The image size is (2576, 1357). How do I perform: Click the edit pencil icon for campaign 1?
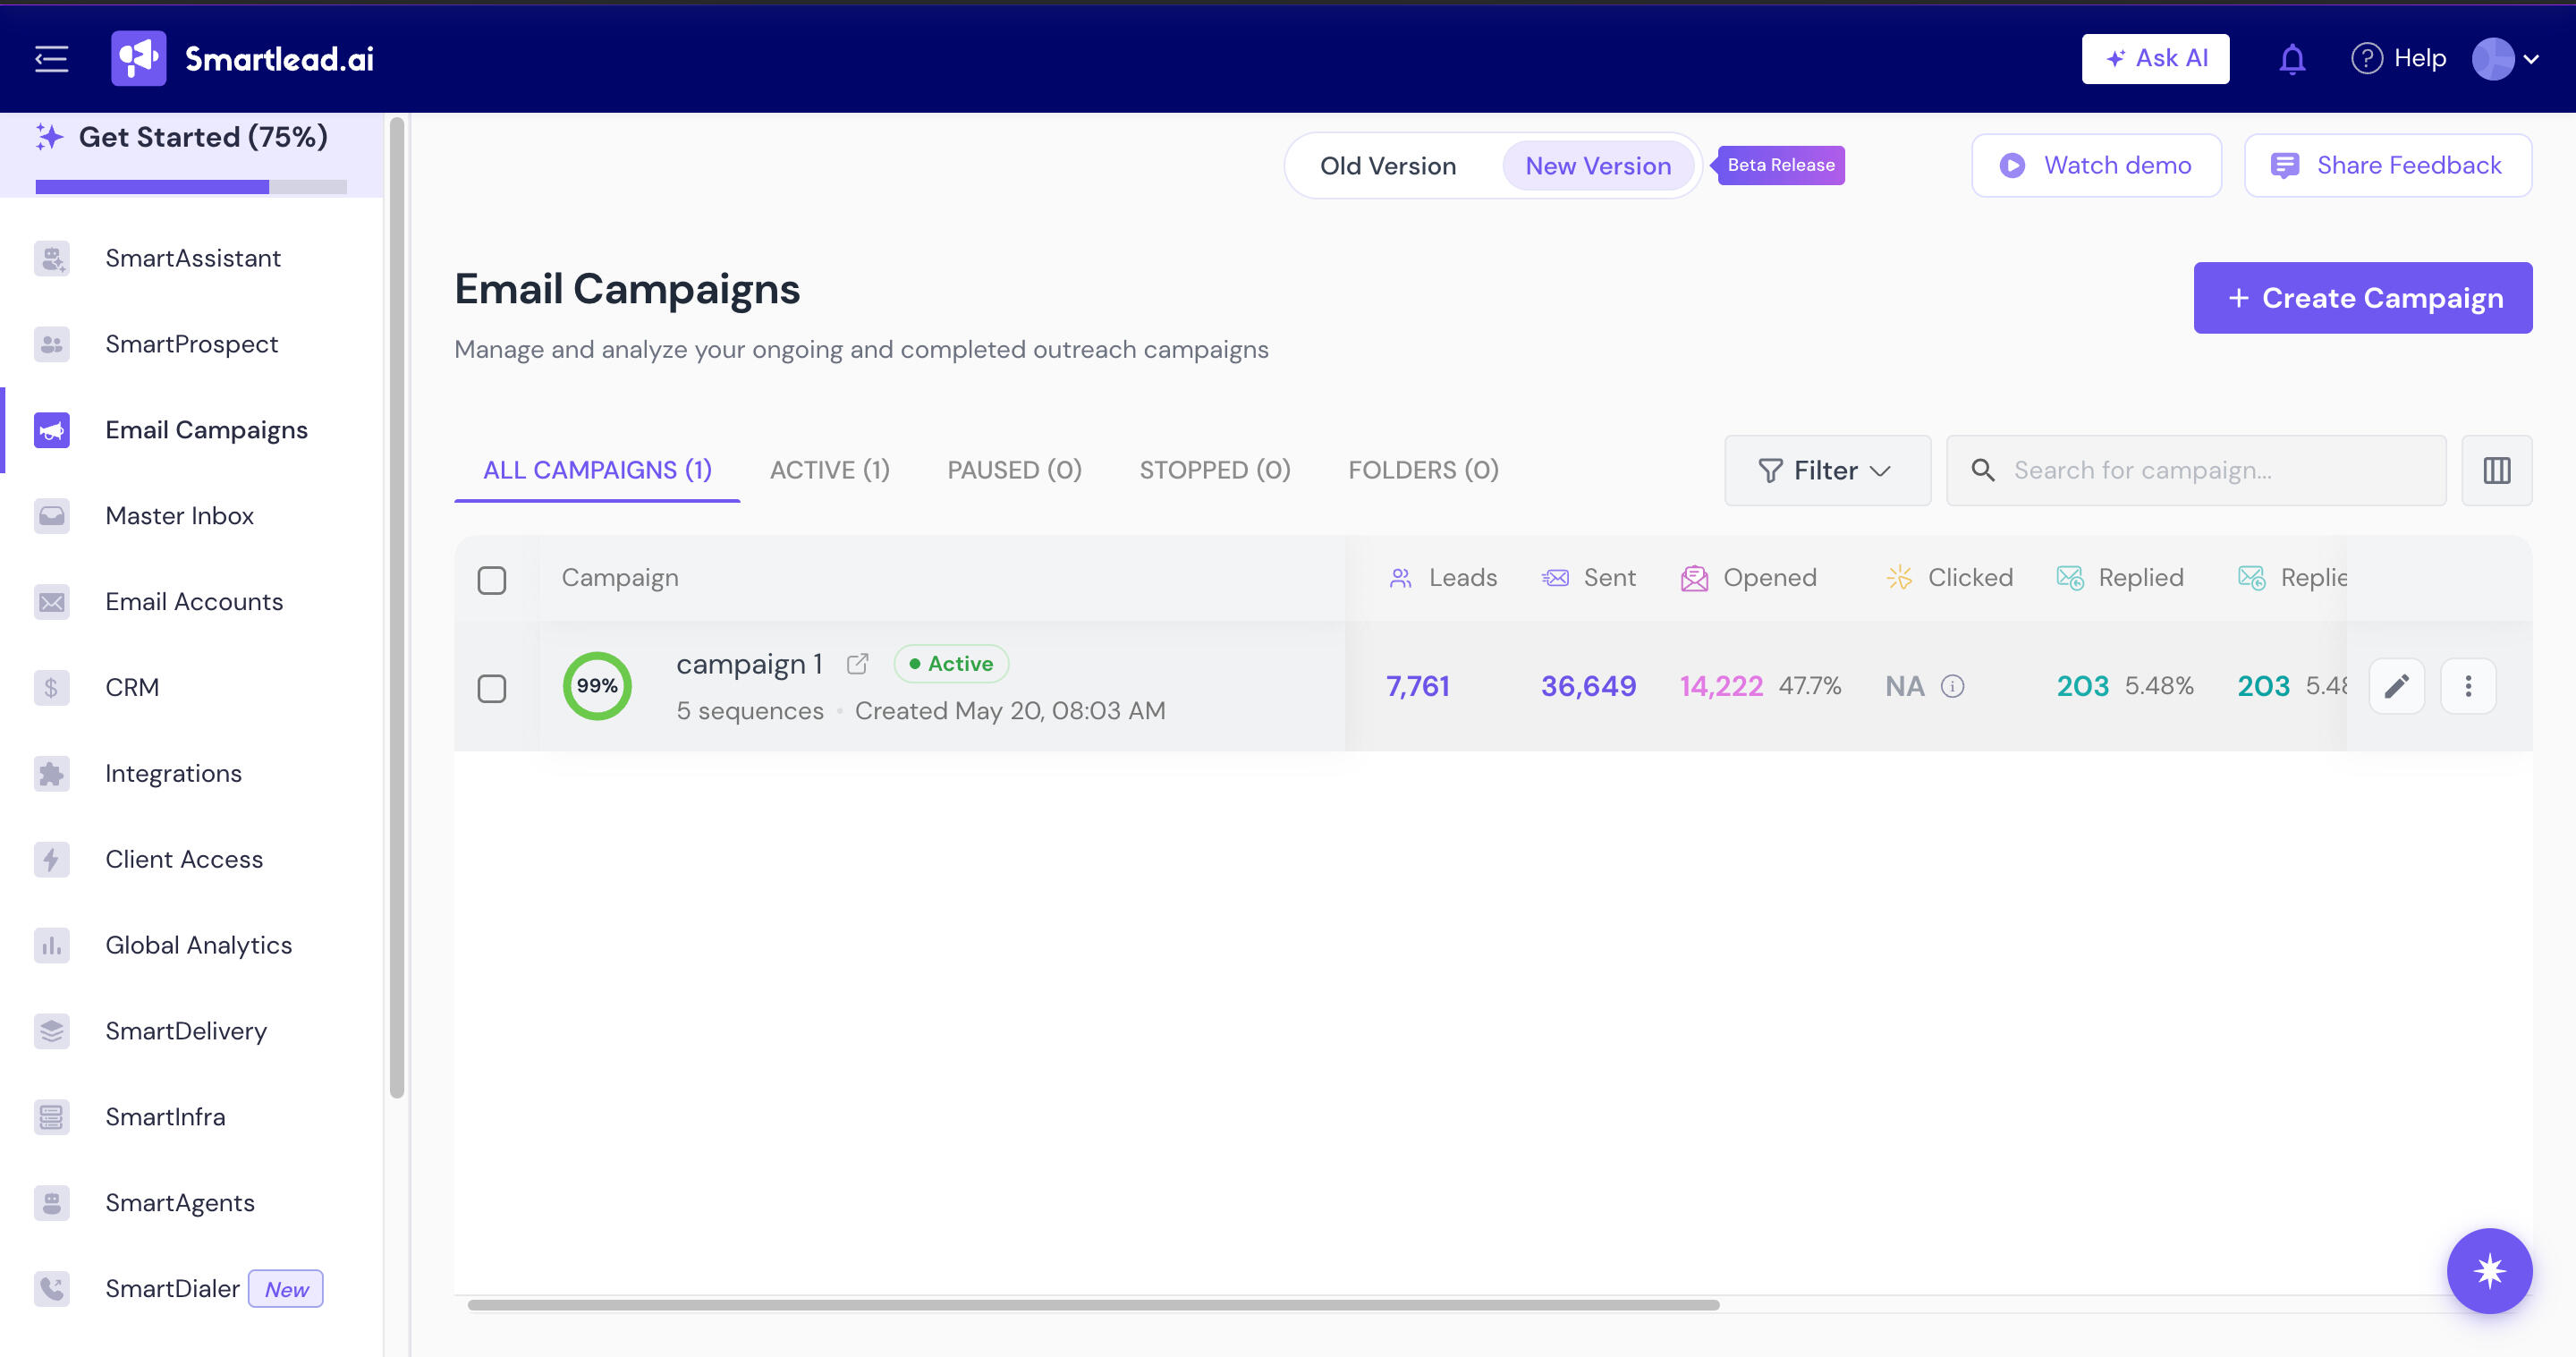[x=2396, y=686]
